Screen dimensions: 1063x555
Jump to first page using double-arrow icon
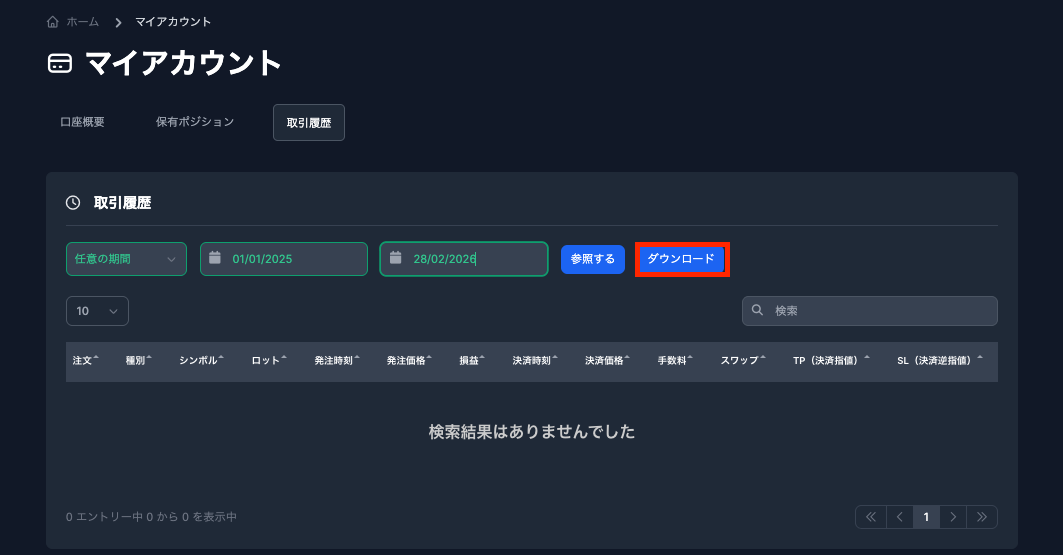(x=870, y=517)
